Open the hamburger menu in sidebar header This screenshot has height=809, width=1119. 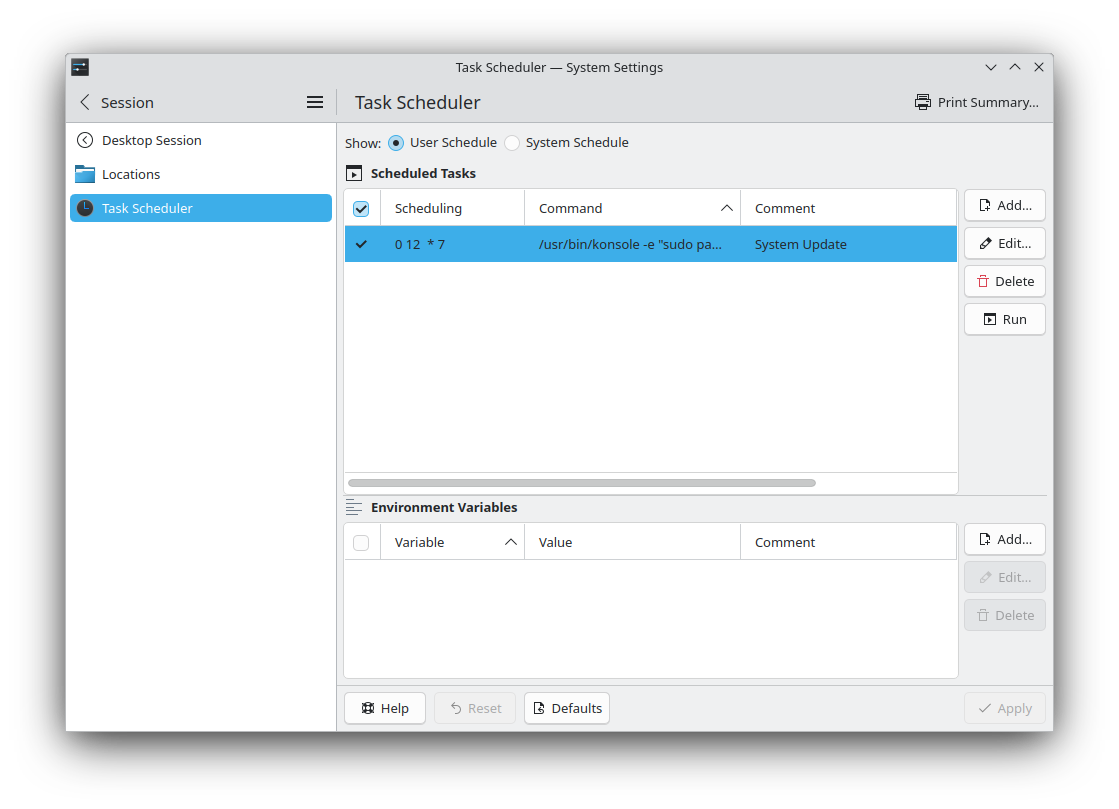coord(314,102)
